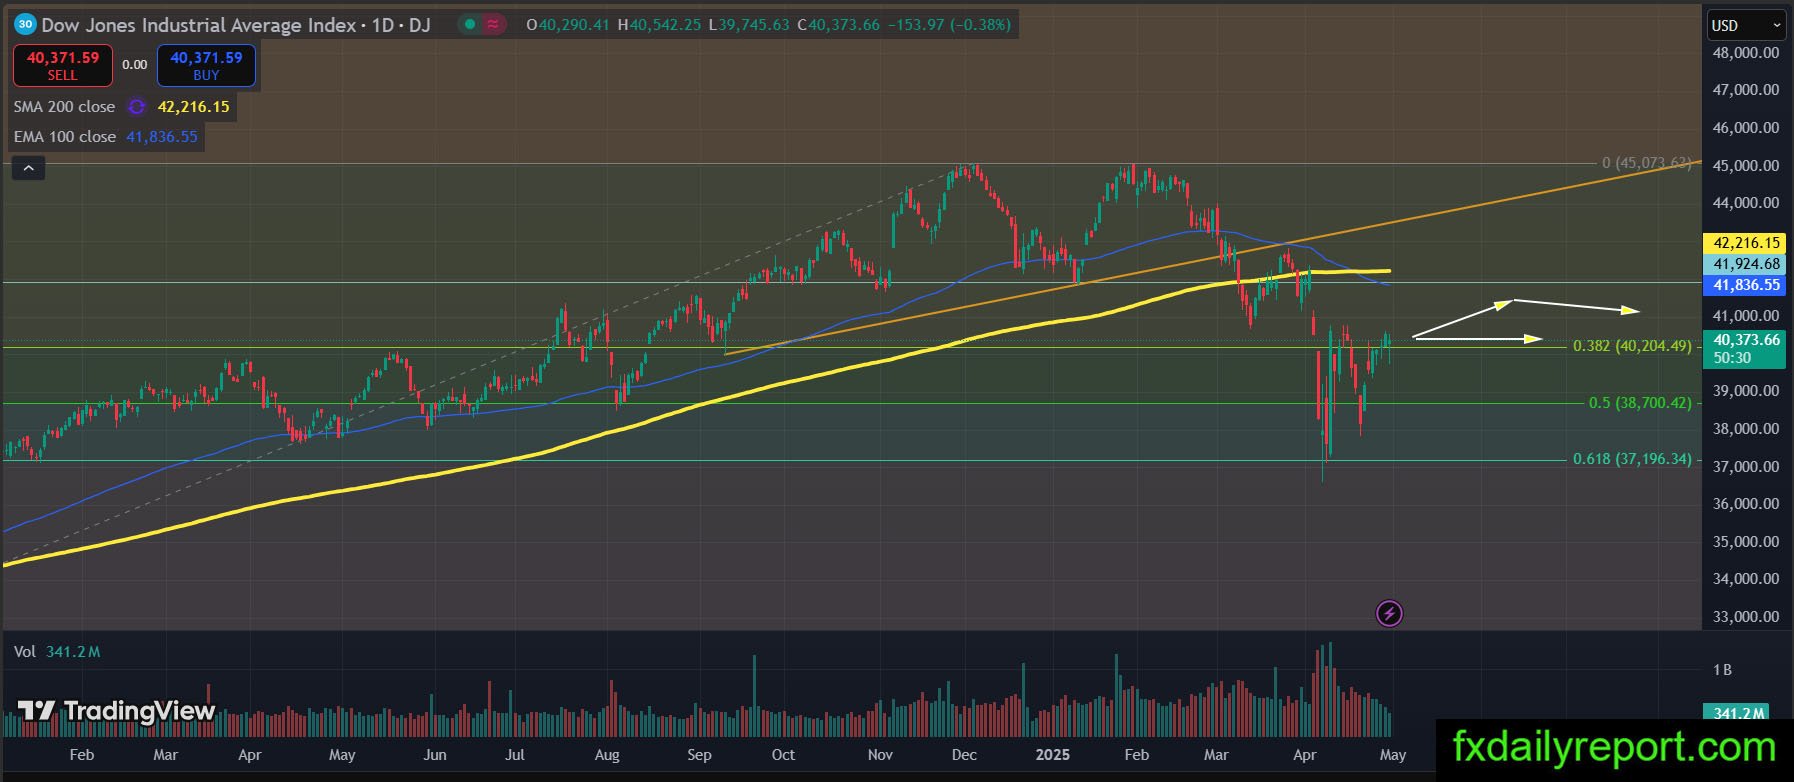
Task: Click the change value -153.97 (-0.38%)
Action: (x=948, y=25)
